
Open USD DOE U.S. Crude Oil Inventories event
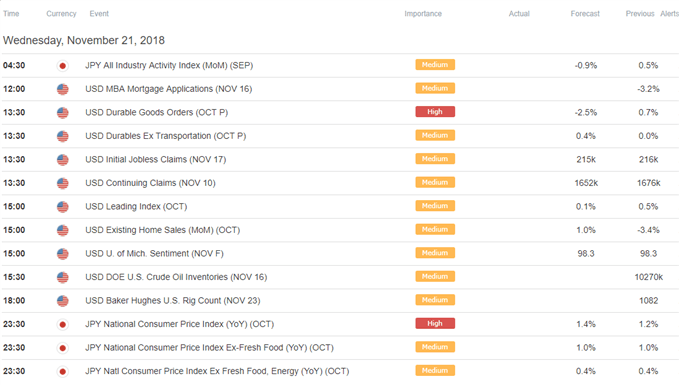click(176, 277)
